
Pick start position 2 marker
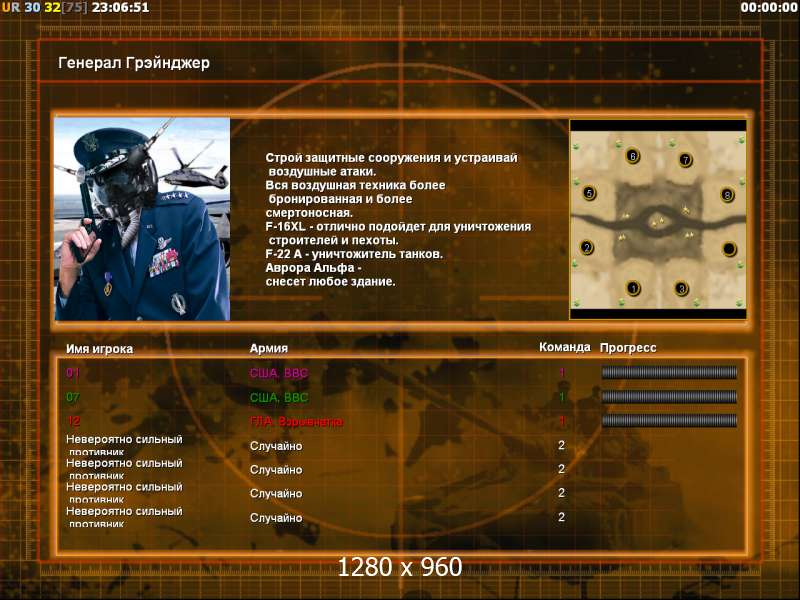coord(587,248)
